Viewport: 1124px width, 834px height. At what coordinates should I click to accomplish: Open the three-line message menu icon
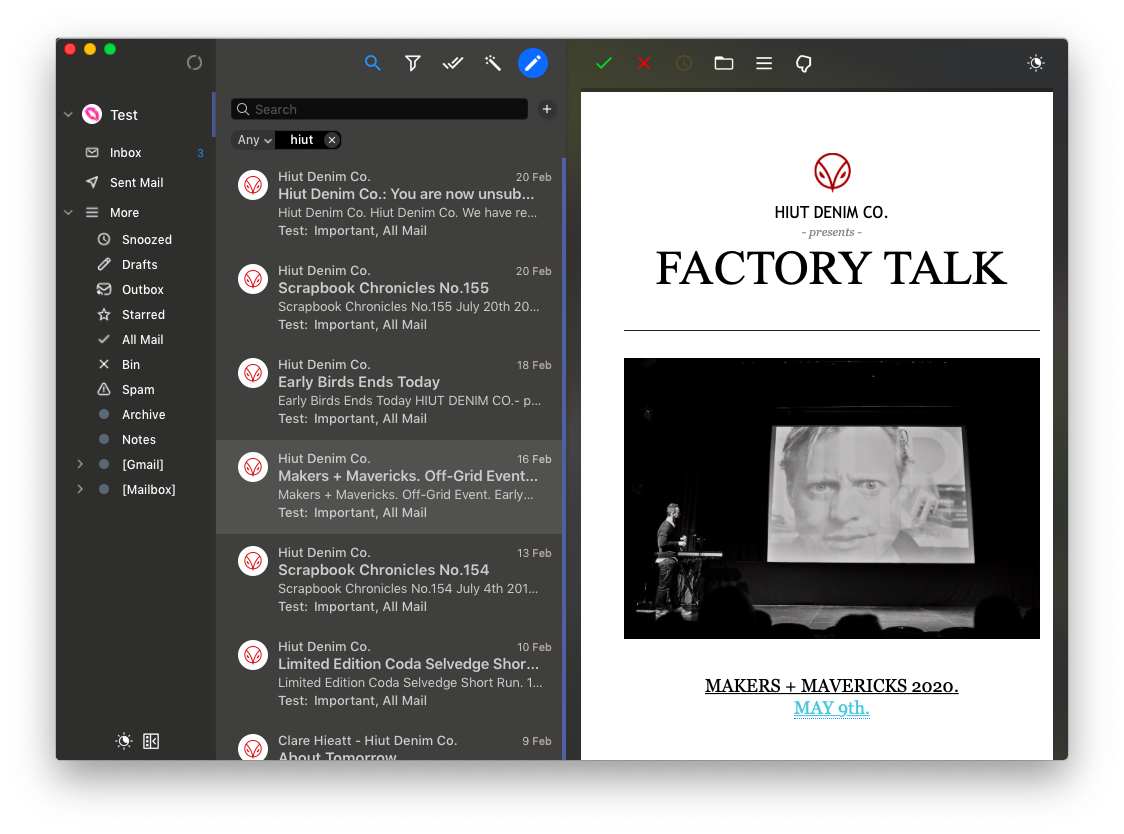coord(764,63)
